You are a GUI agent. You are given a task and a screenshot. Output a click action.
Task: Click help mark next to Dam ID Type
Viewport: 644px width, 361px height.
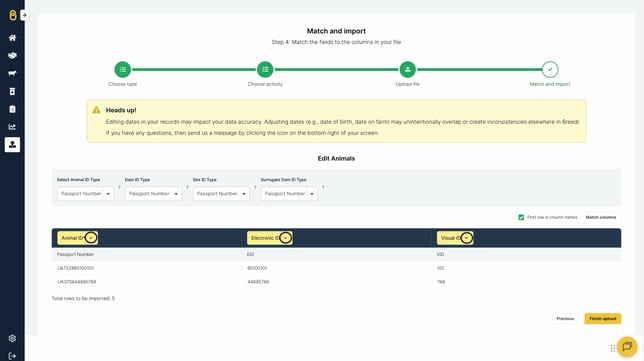187,187
